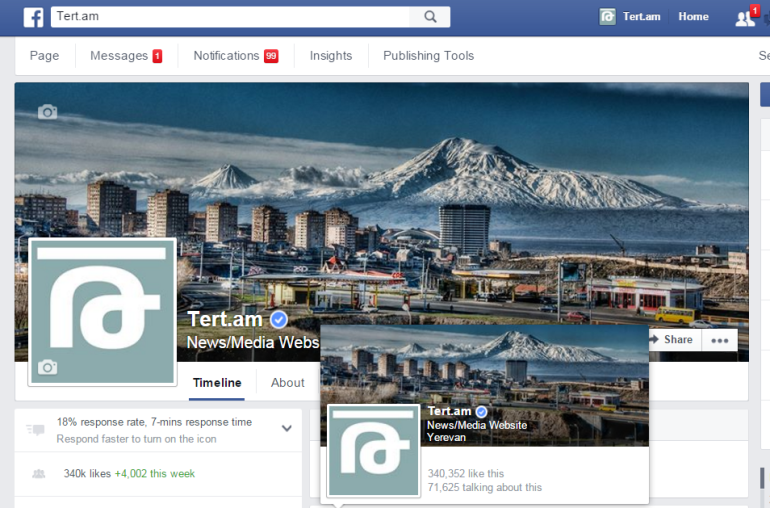Screen dimensions: 770x508
Task: Click Yerevan text in hover card
Action: pyautogui.click(x=446, y=437)
